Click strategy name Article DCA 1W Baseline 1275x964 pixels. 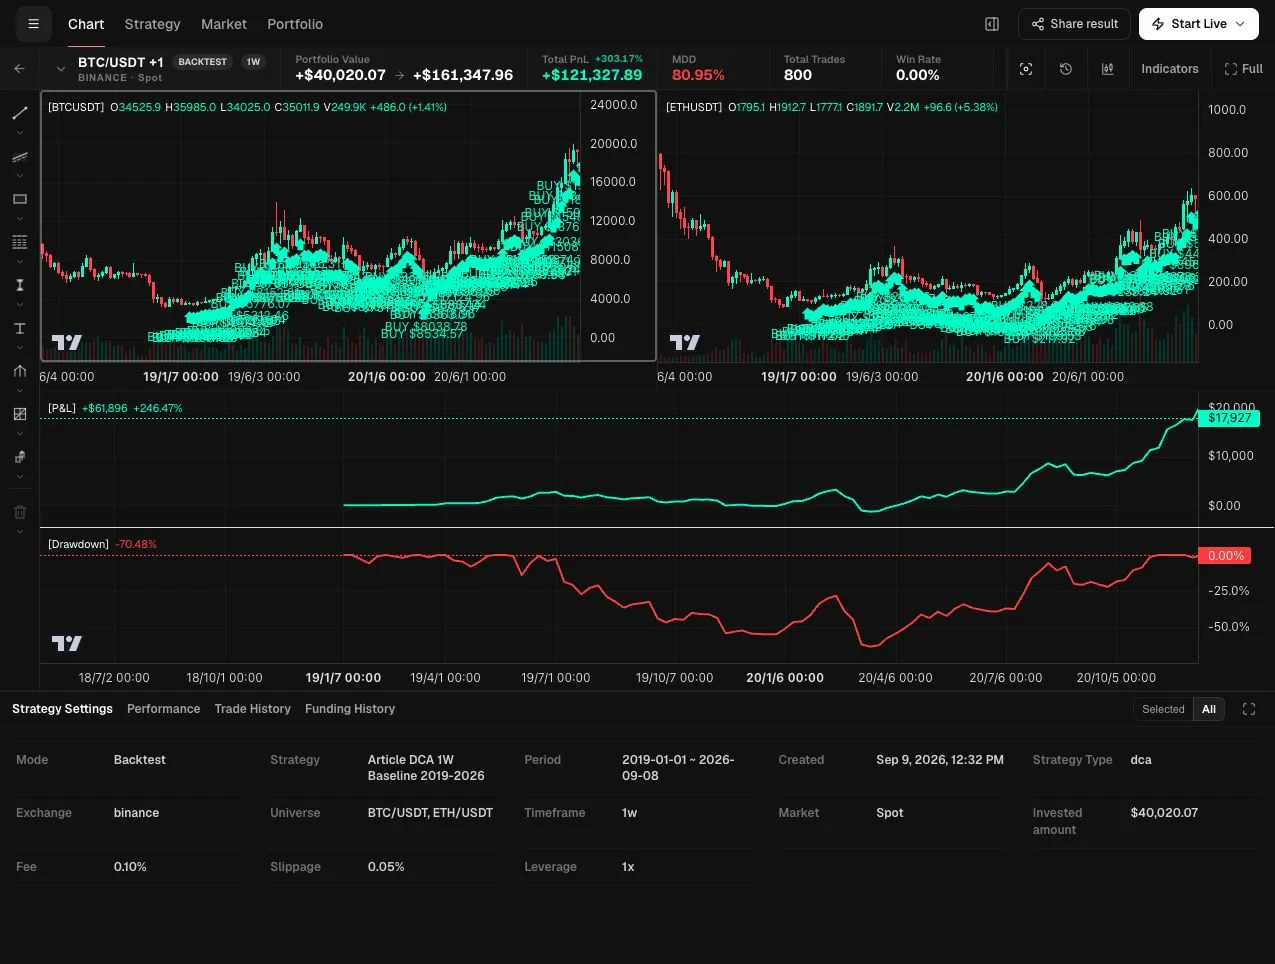426,768
